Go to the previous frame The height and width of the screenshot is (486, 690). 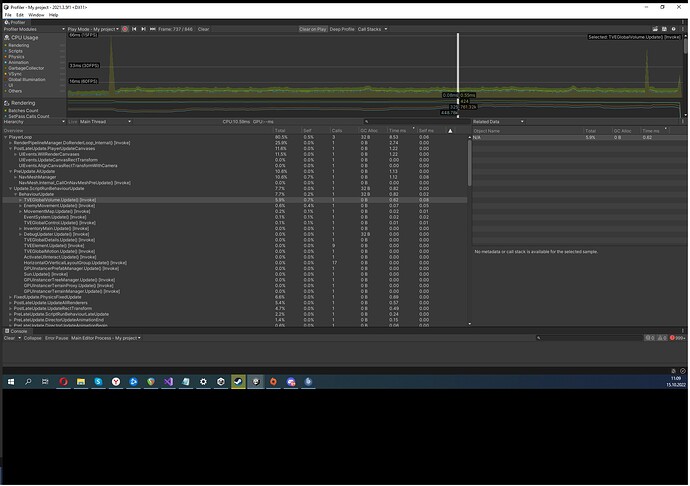pyautogui.click(x=134, y=29)
